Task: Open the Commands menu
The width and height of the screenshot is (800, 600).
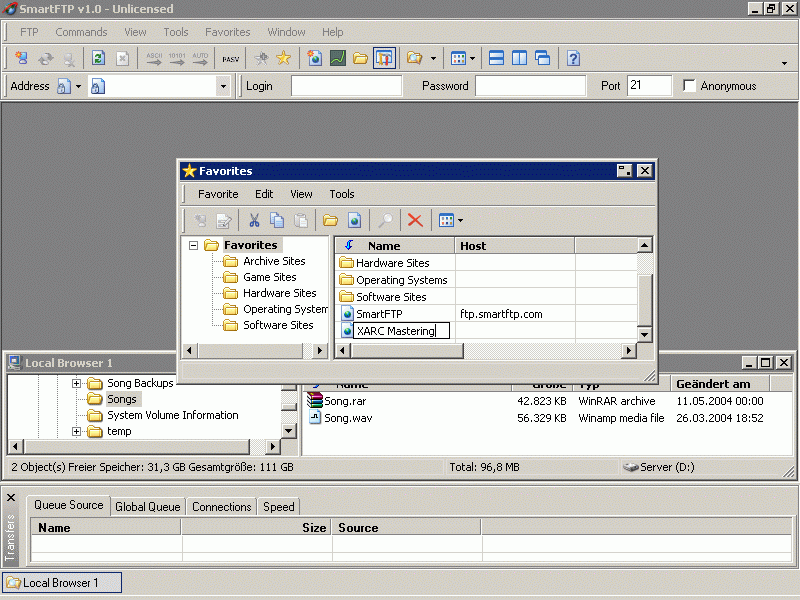Action: coord(81,32)
